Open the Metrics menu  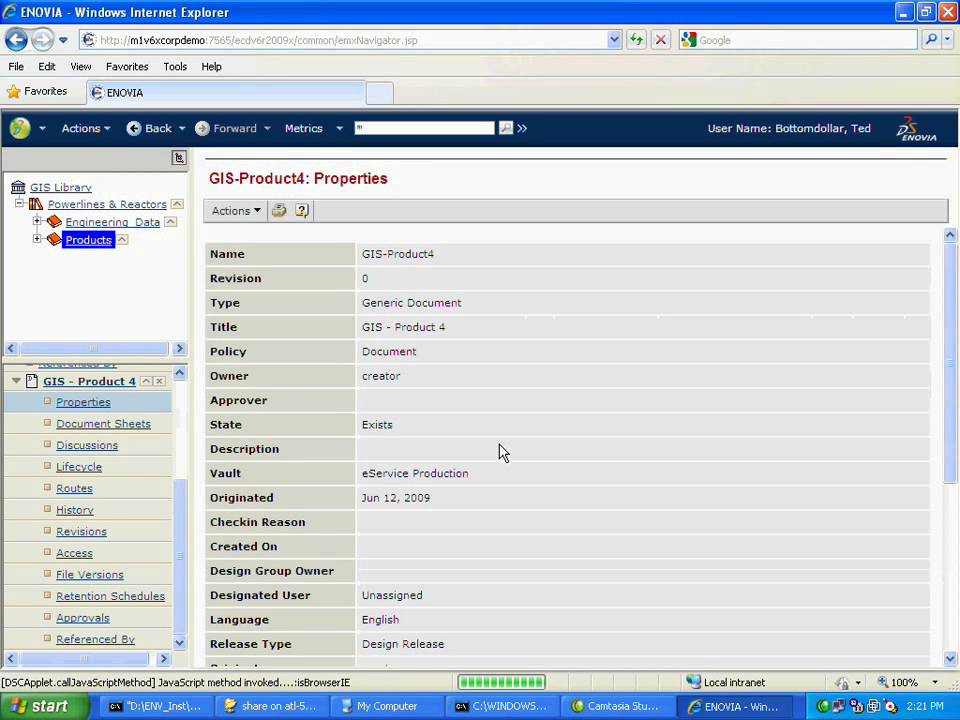click(304, 129)
